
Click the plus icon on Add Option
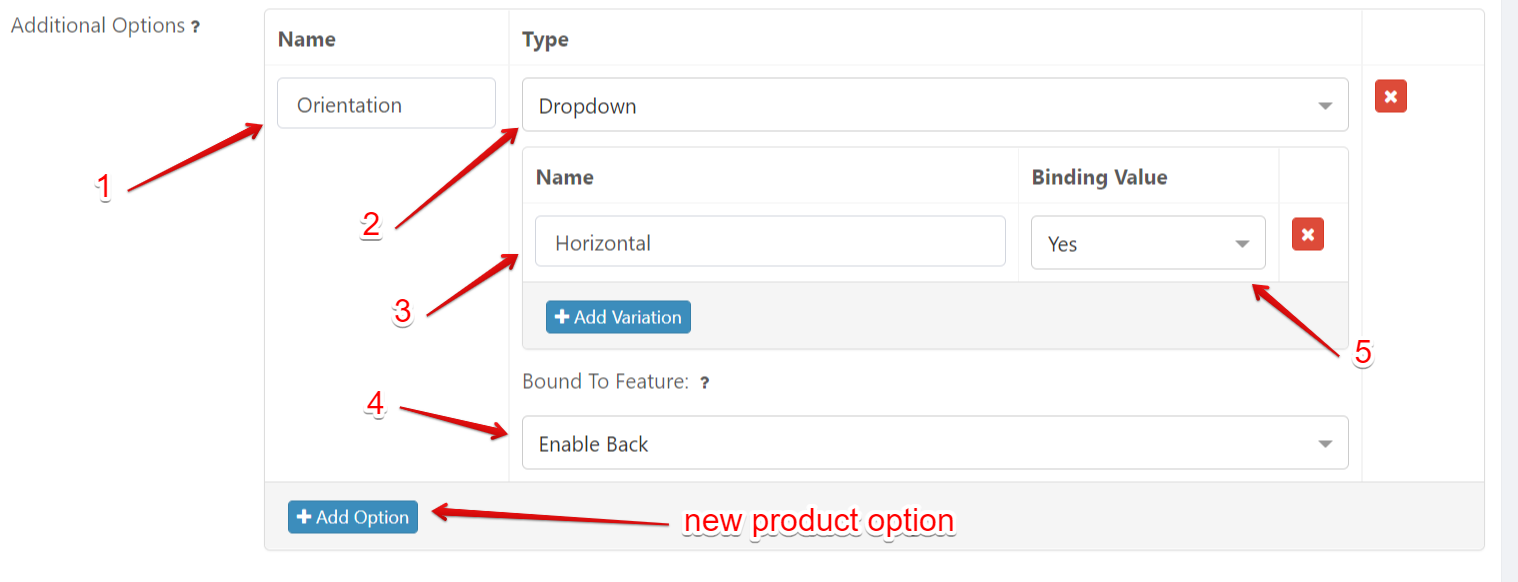[304, 517]
